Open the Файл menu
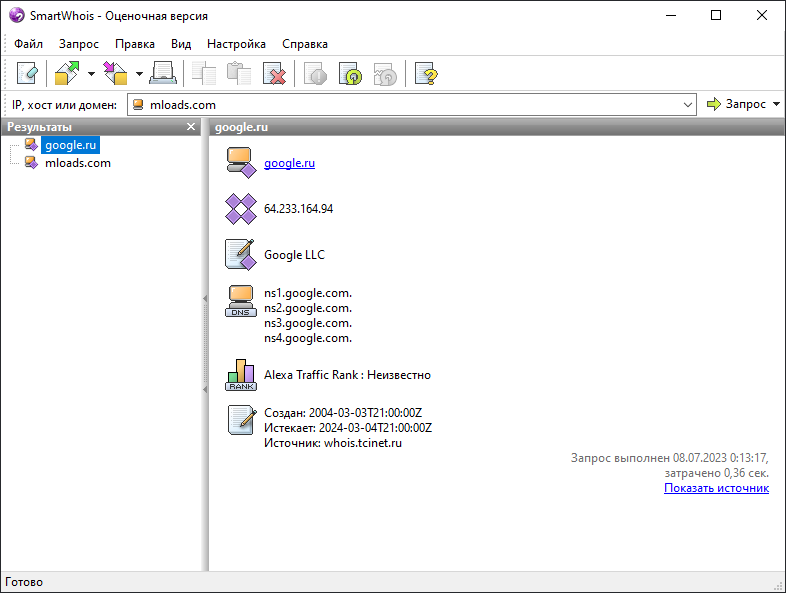Image resolution: width=786 pixels, height=593 pixels. click(x=28, y=44)
